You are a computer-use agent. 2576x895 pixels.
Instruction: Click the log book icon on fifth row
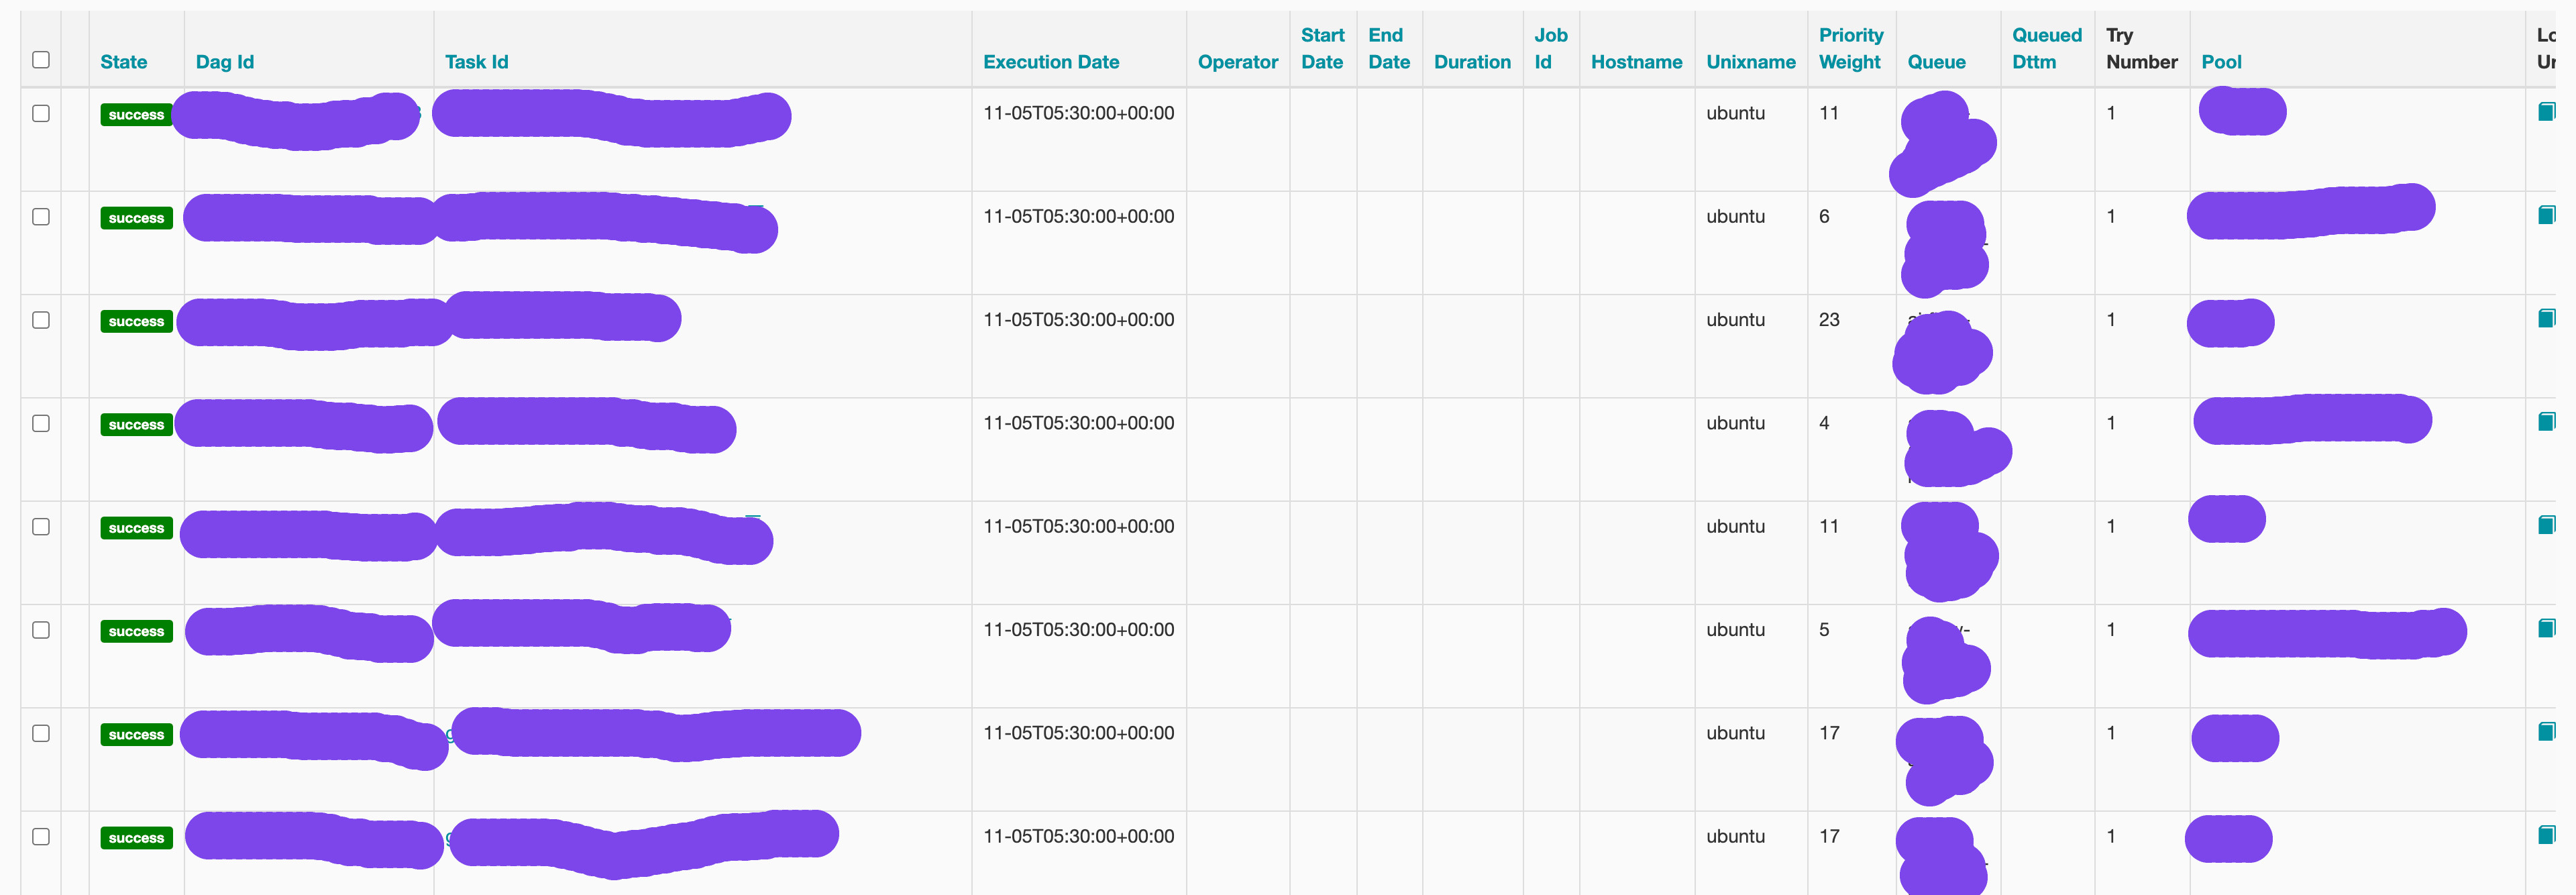2546,524
